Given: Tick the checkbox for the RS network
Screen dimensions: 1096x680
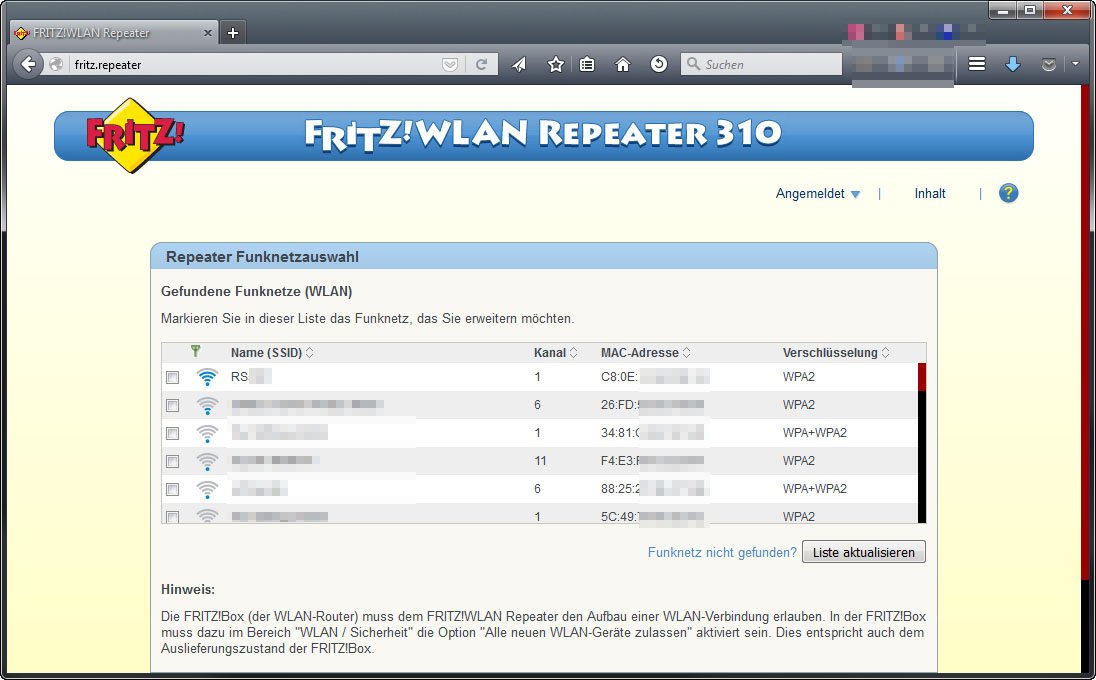Looking at the screenshot, I should (173, 377).
